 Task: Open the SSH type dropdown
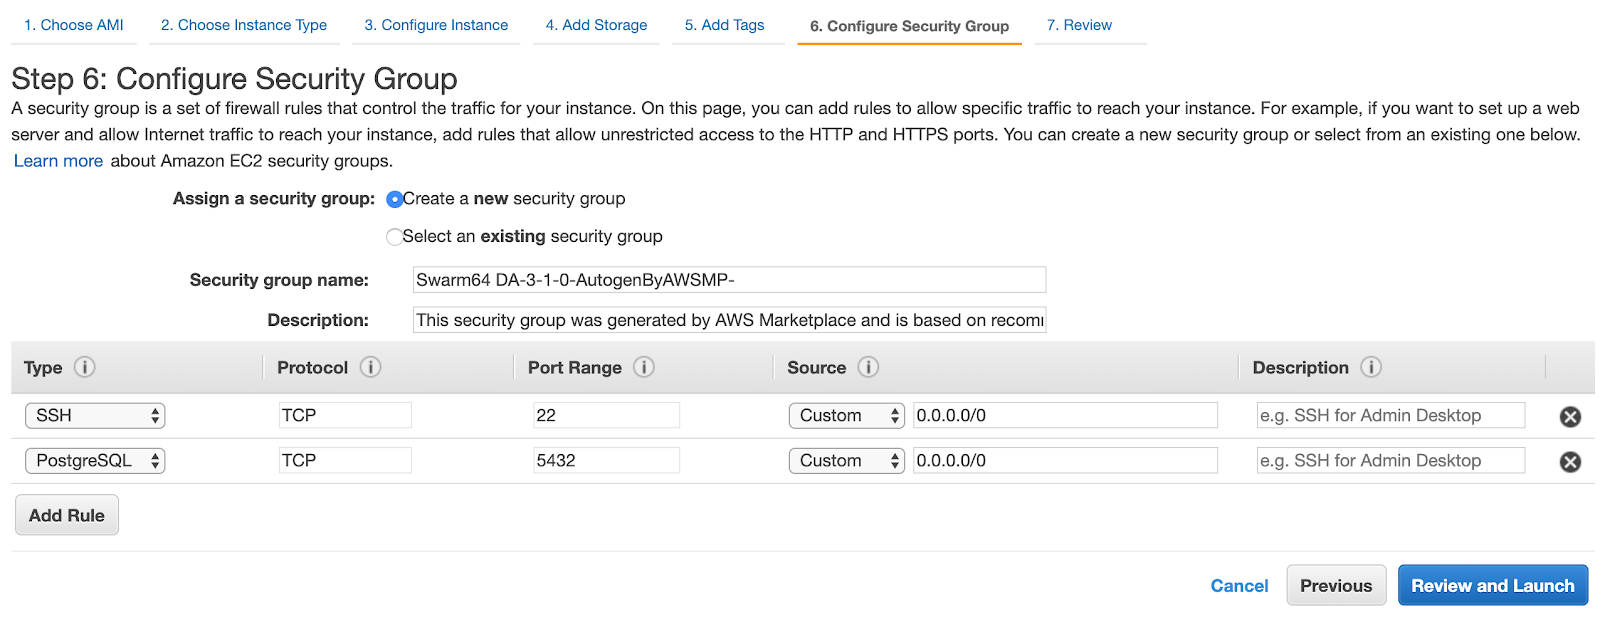pos(95,416)
